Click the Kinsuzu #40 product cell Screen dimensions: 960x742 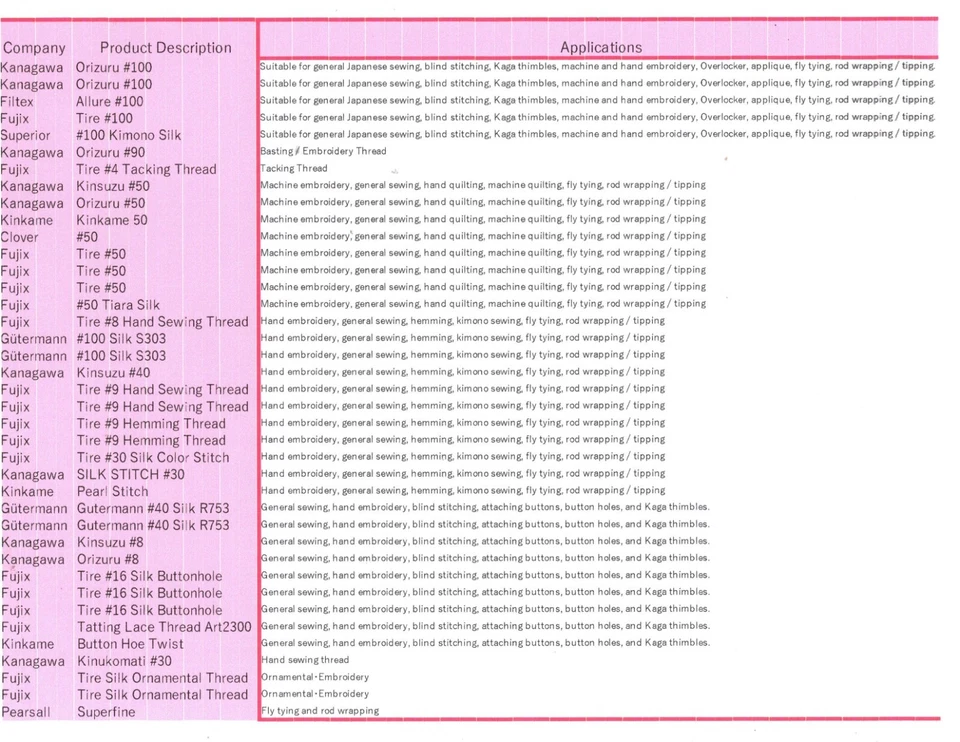point(113,373)
